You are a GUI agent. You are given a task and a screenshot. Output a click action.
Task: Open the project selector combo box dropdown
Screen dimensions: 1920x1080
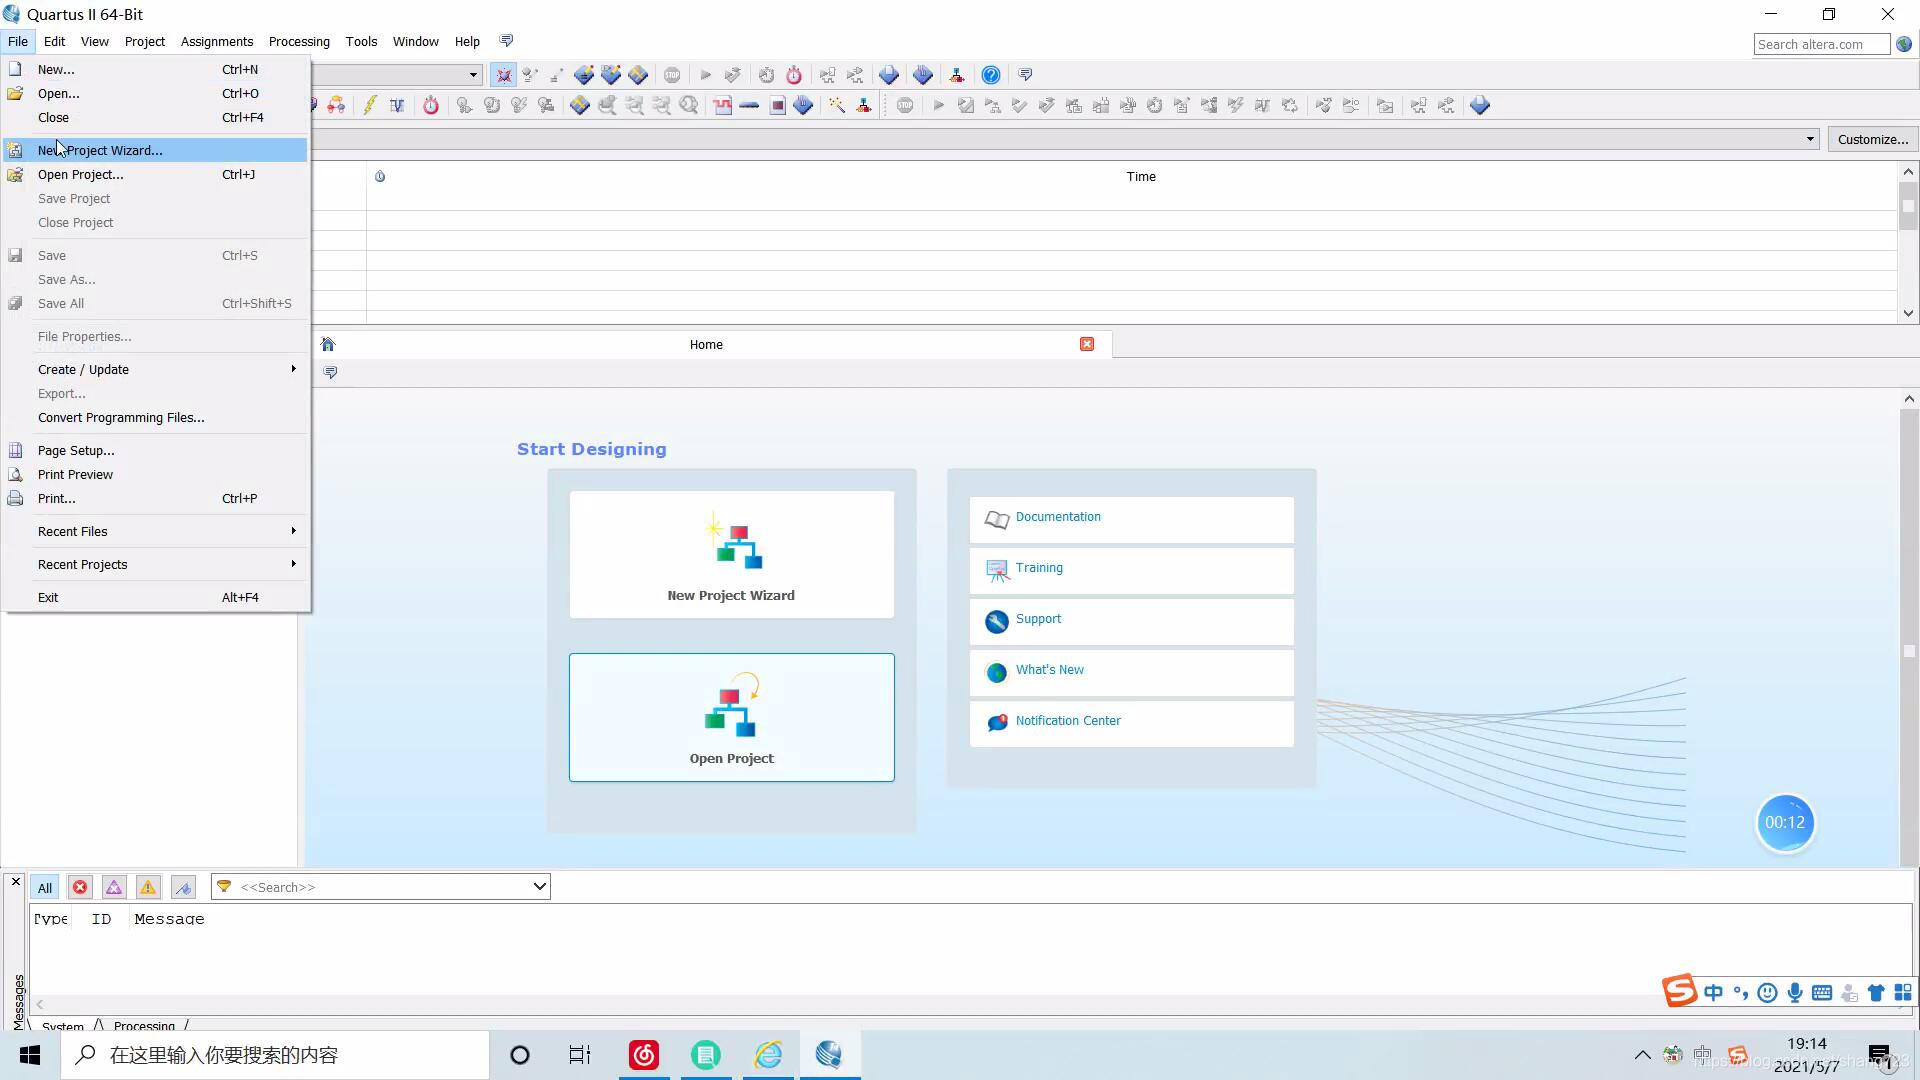473,75
